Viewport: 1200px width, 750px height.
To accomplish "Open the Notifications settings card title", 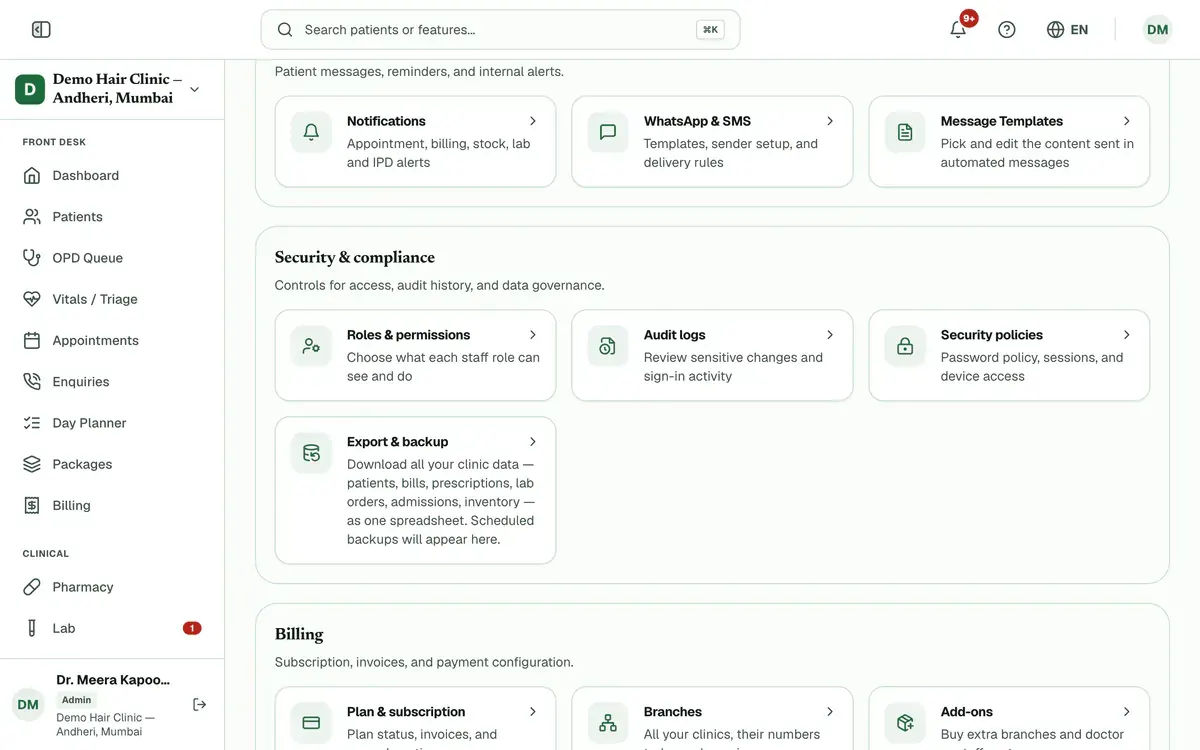I will (x=386, y=121).
